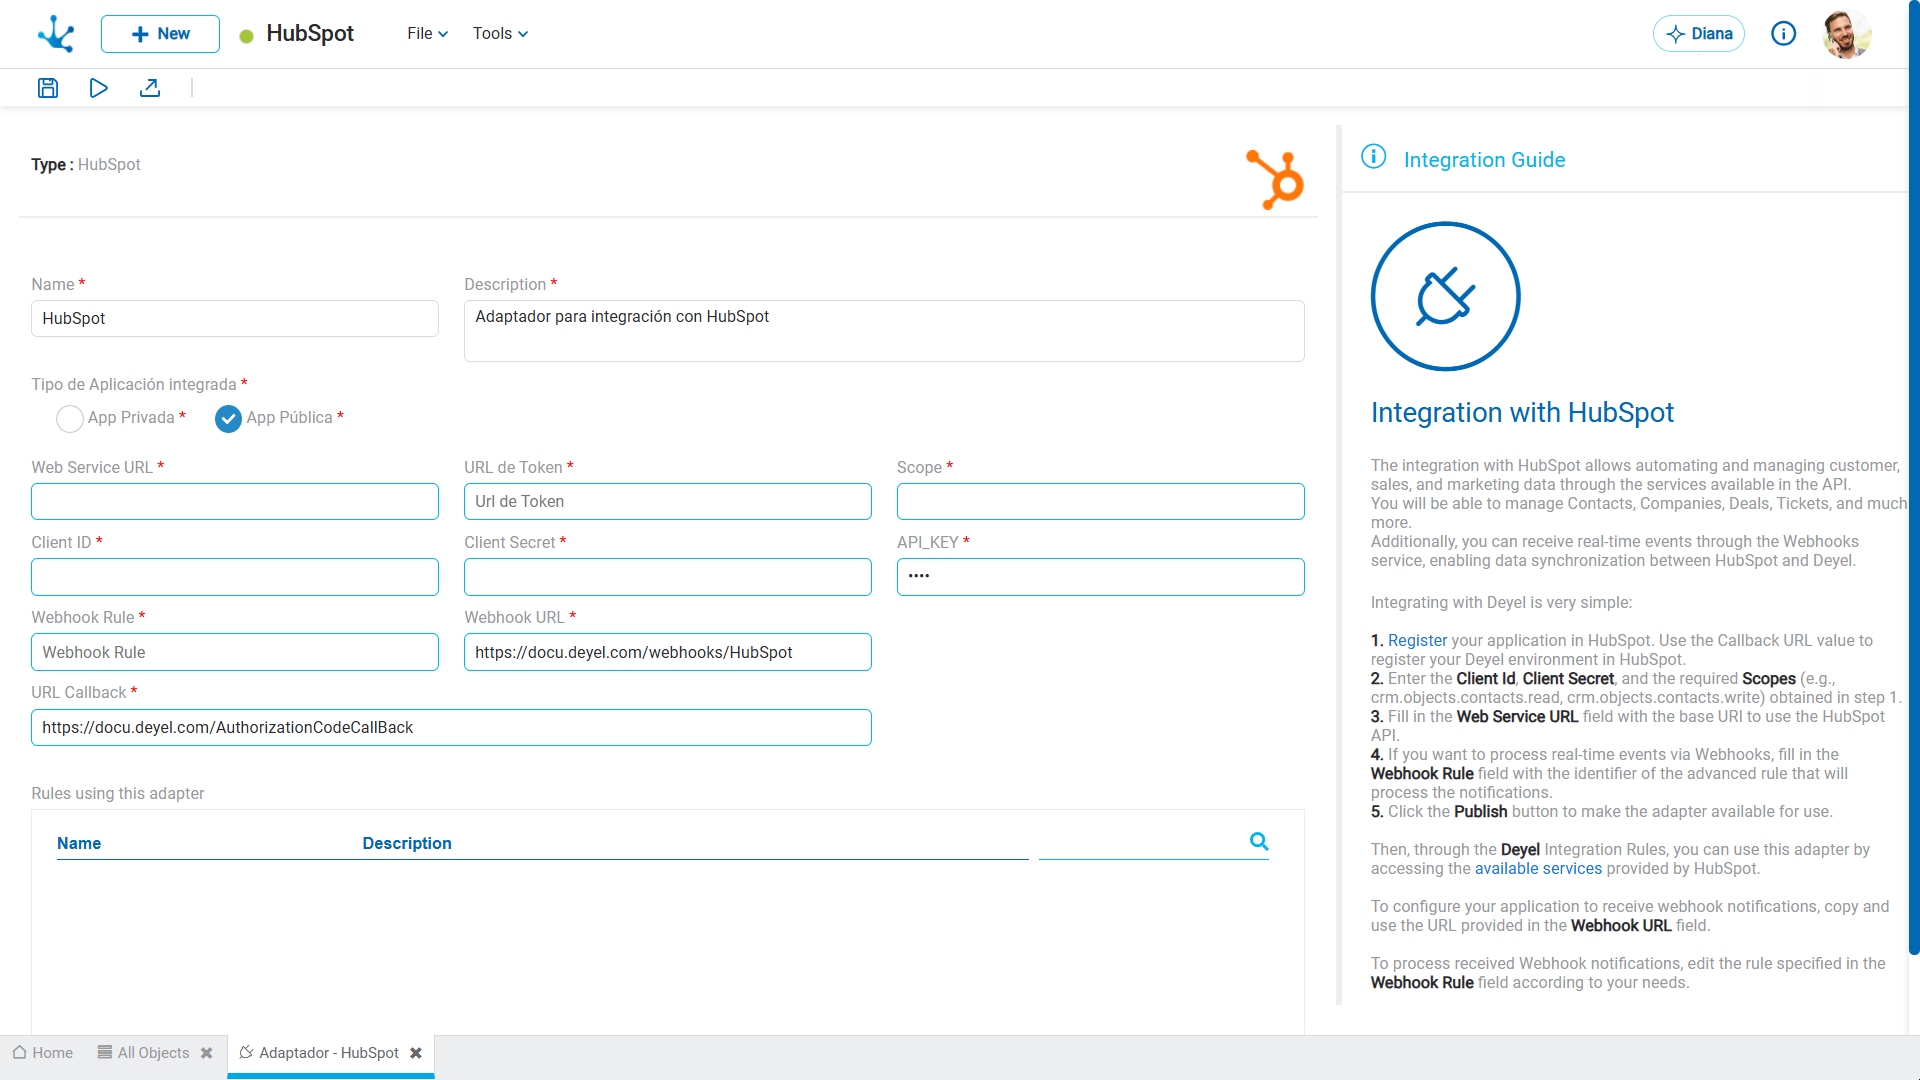Screen dimensions: 1920x1080
Task: Focus the API_KEY field
Action: point(1101,577)
